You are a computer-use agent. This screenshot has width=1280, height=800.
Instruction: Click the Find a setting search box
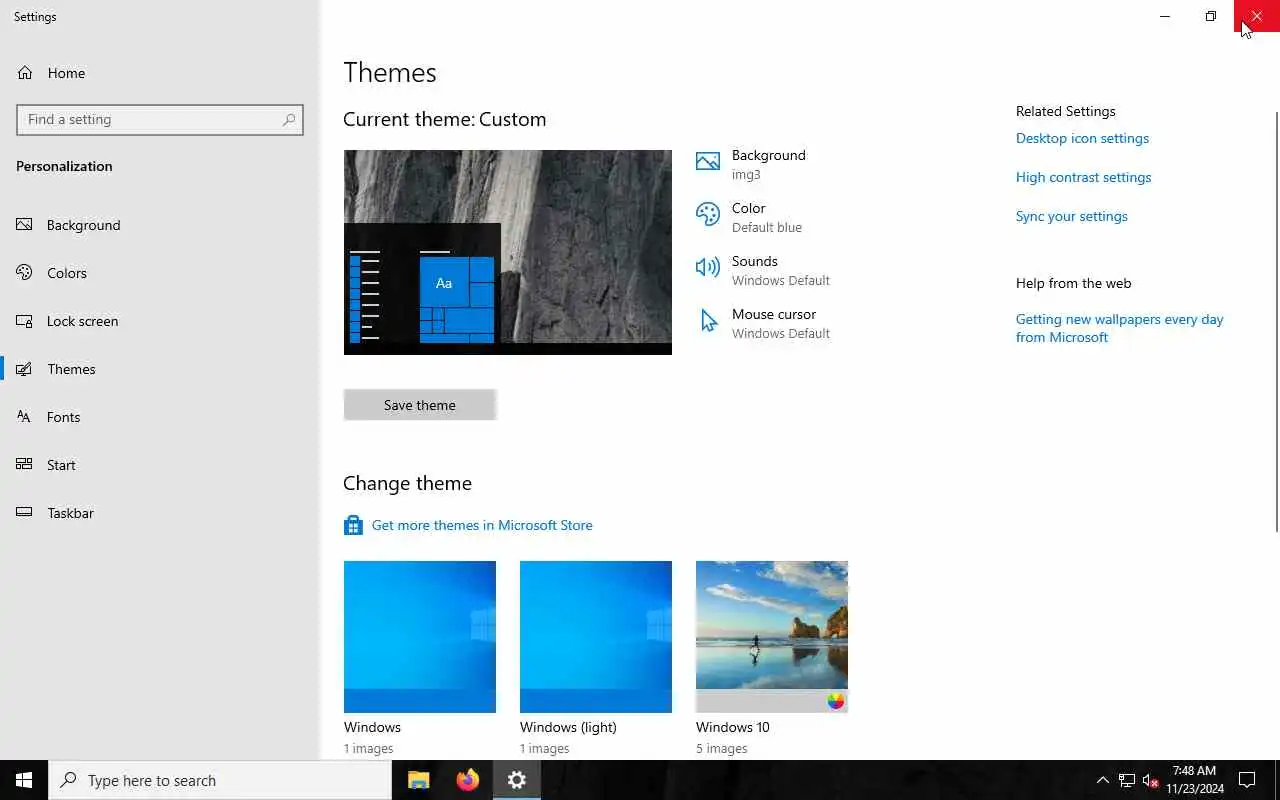(x=160, y=119)
